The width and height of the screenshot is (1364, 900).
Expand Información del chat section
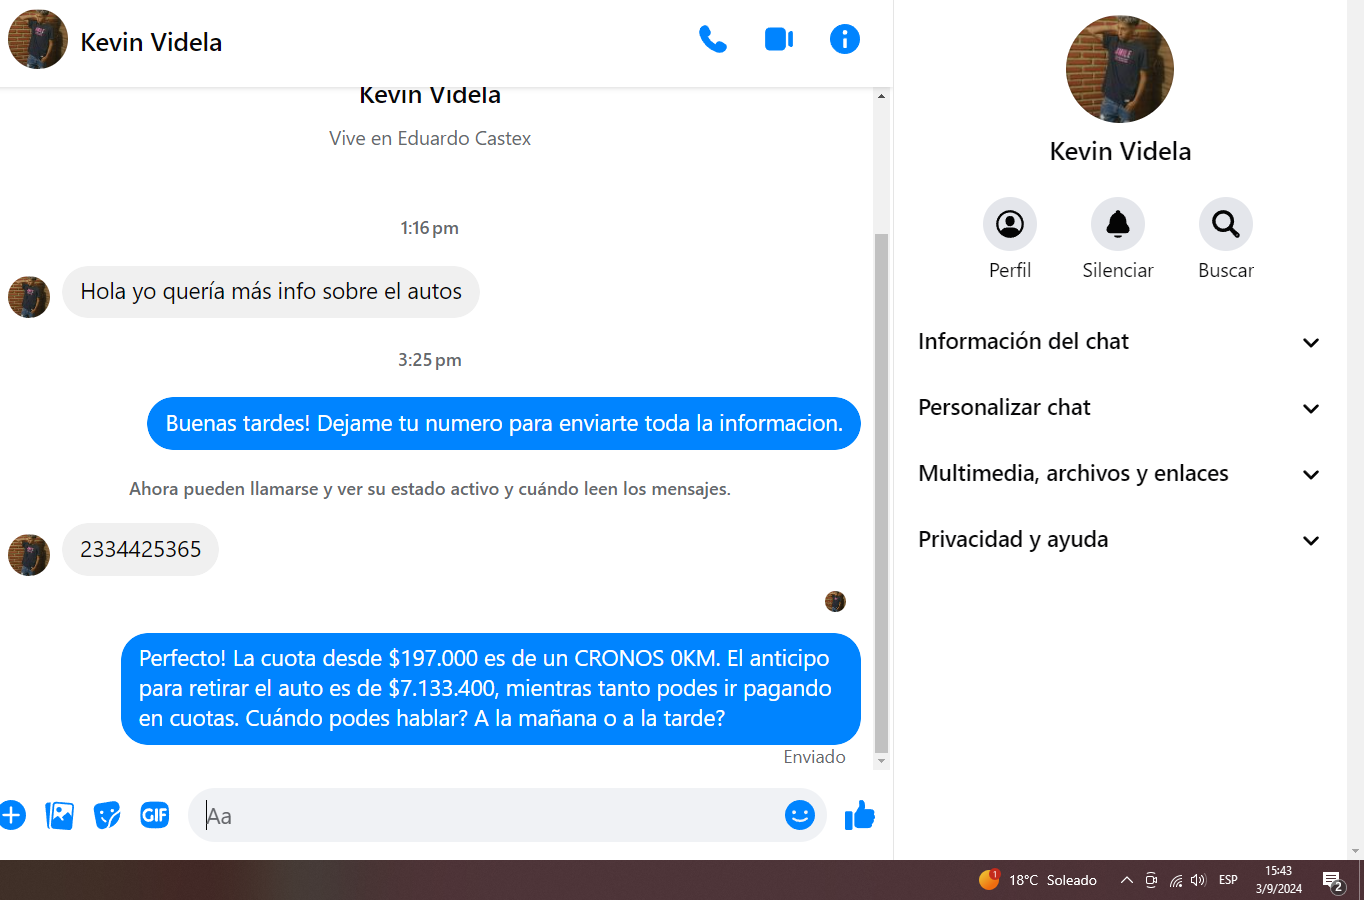click(1120, 342)
